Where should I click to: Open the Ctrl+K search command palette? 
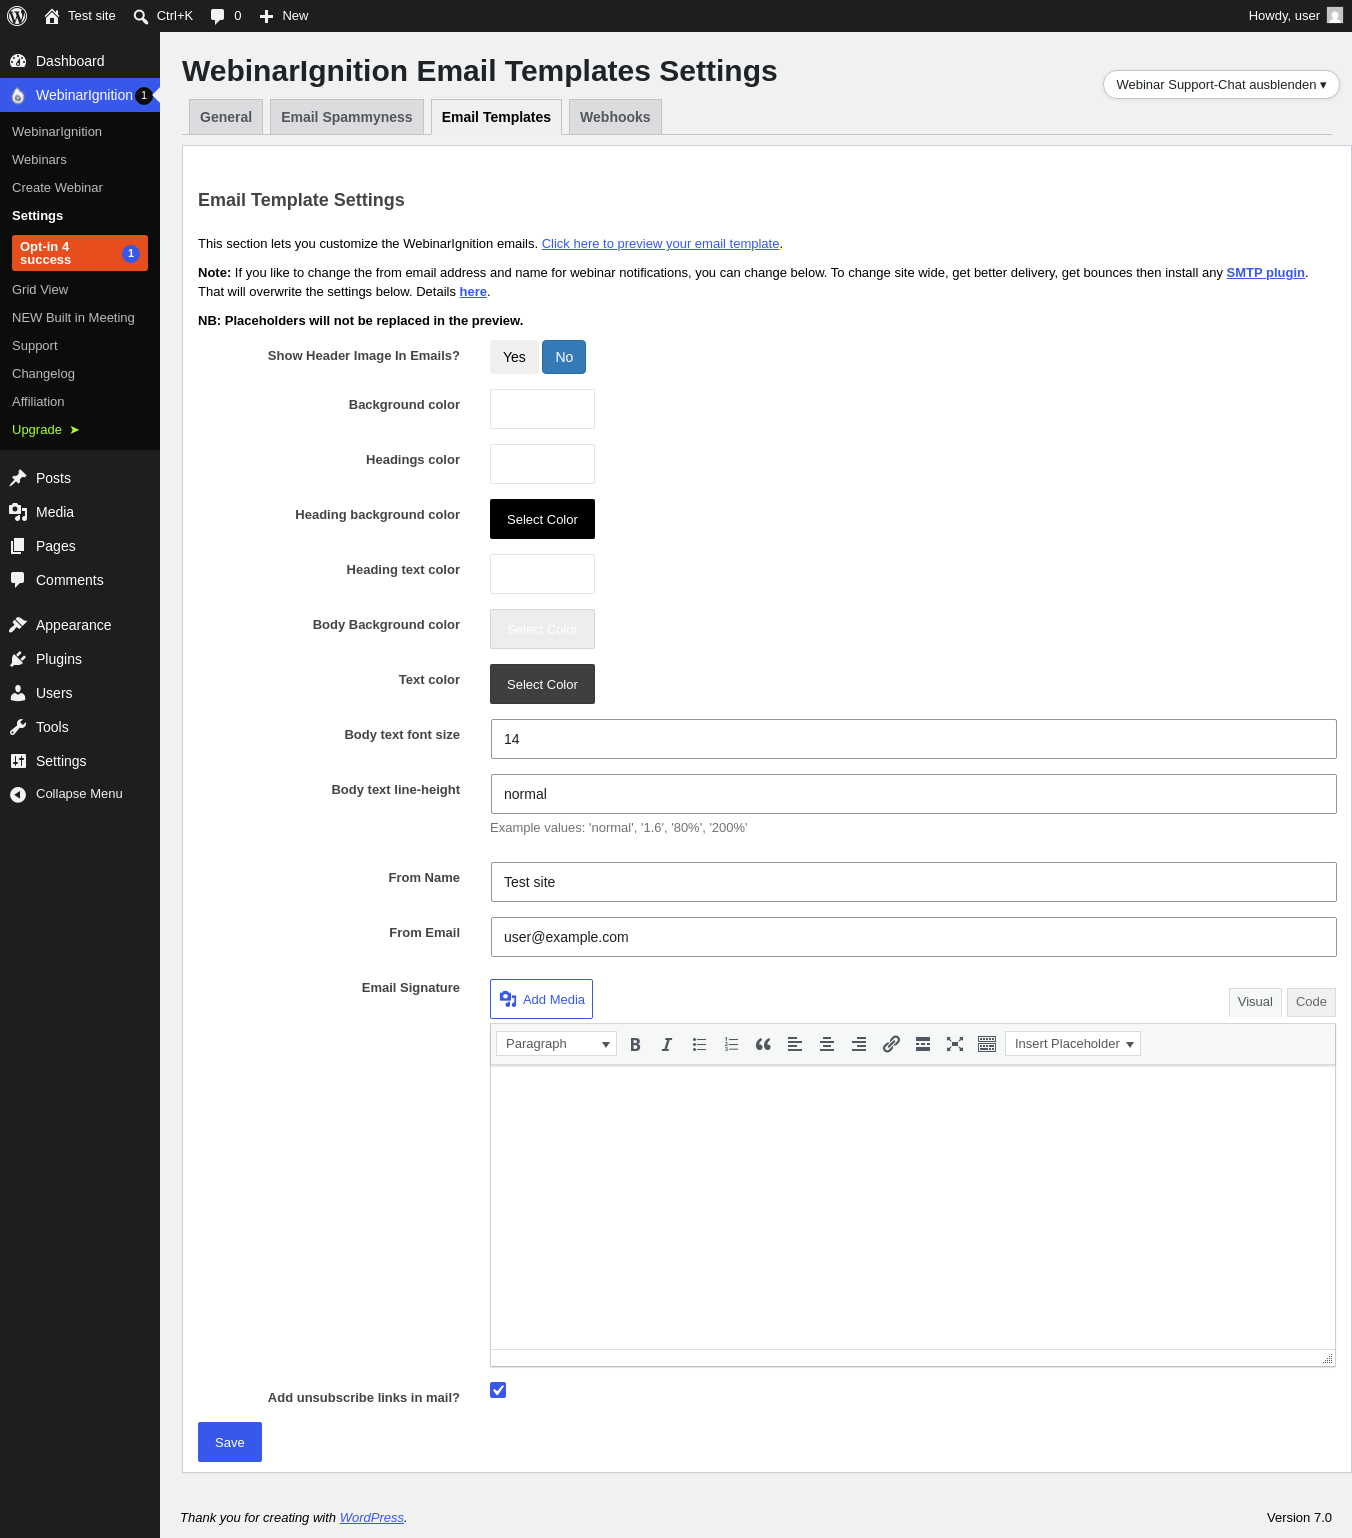[x=163, y=16]
